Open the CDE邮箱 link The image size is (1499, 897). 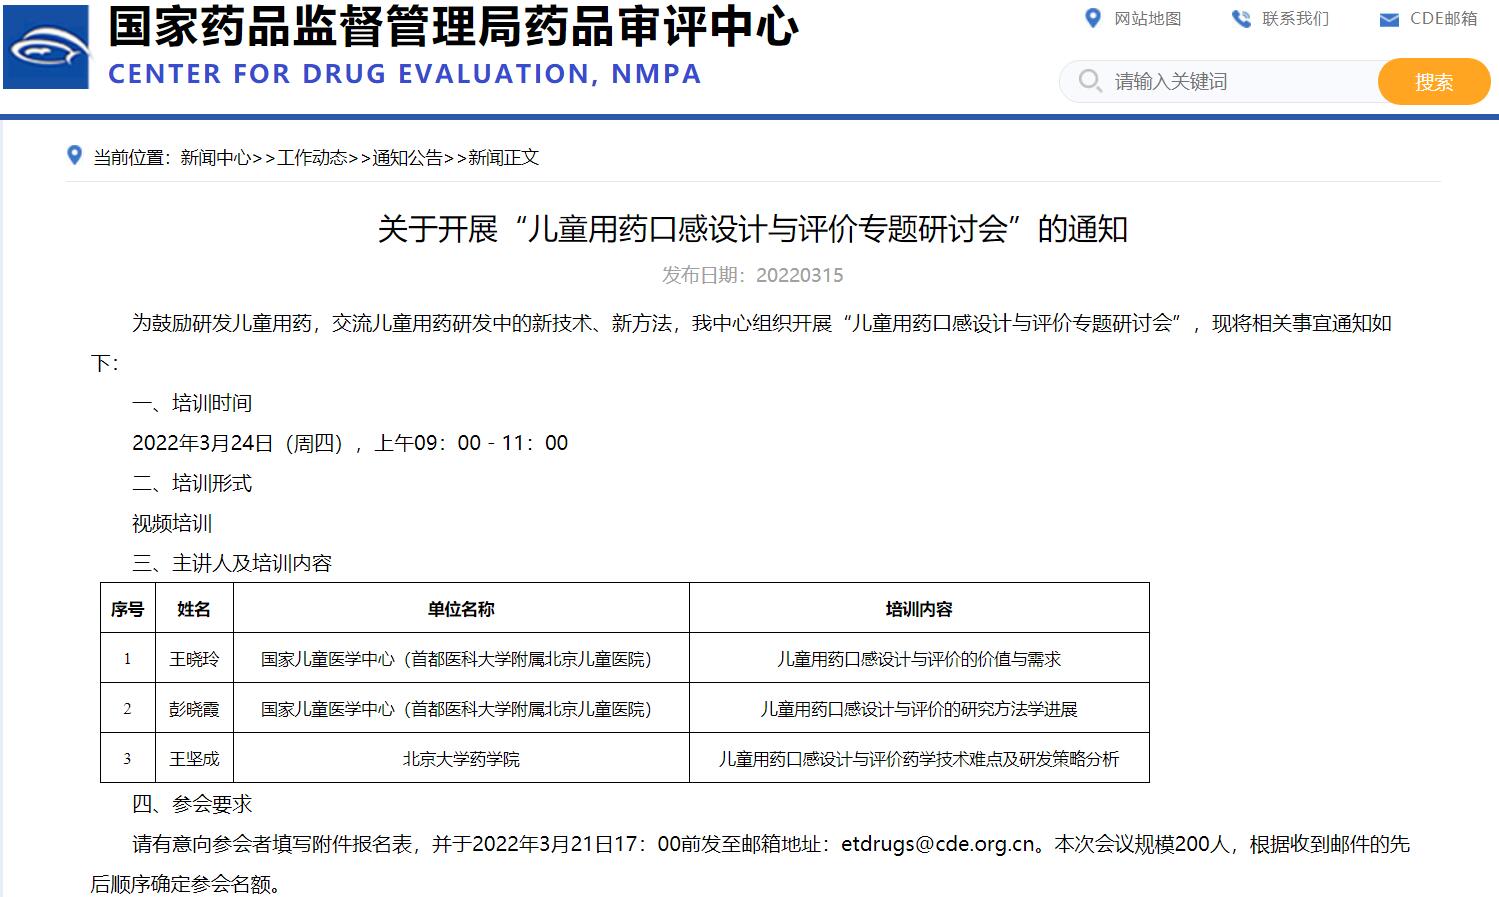[1443, 19]
